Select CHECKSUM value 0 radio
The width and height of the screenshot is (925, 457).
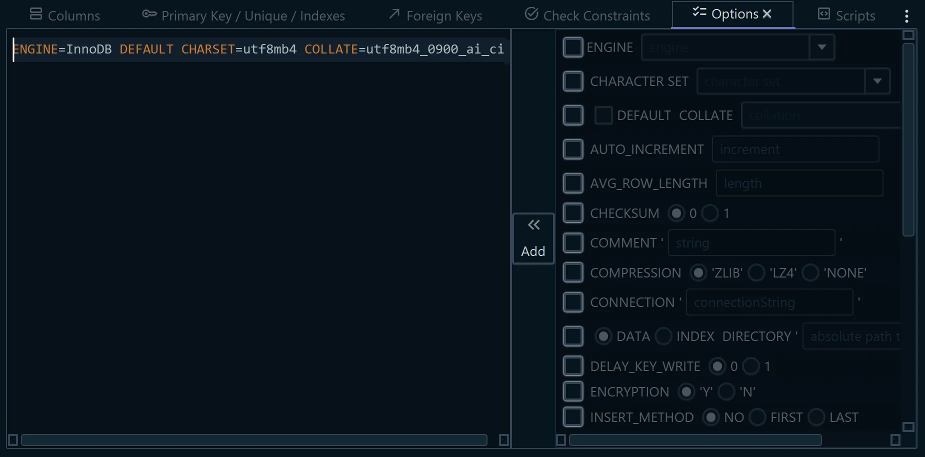coord(677,213)
